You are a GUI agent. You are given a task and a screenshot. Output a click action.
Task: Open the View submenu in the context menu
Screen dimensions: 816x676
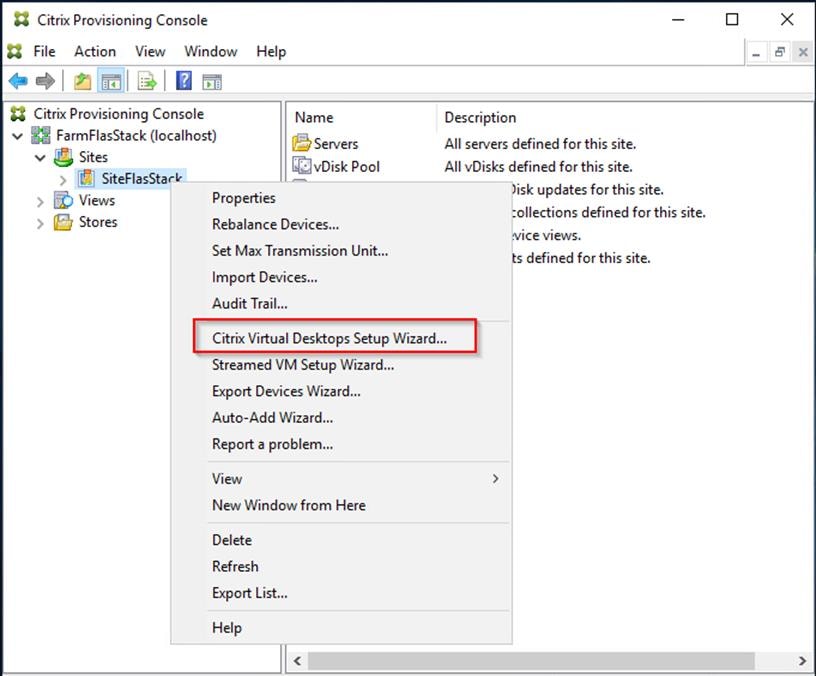tap(227, 478)
